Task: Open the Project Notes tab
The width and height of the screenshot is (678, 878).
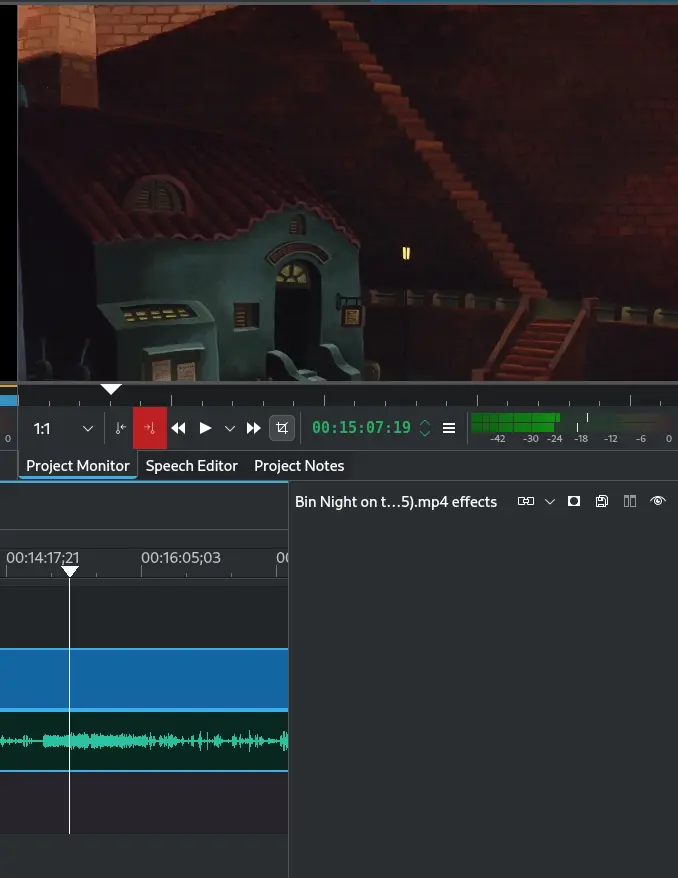Action: click(299, 466)
